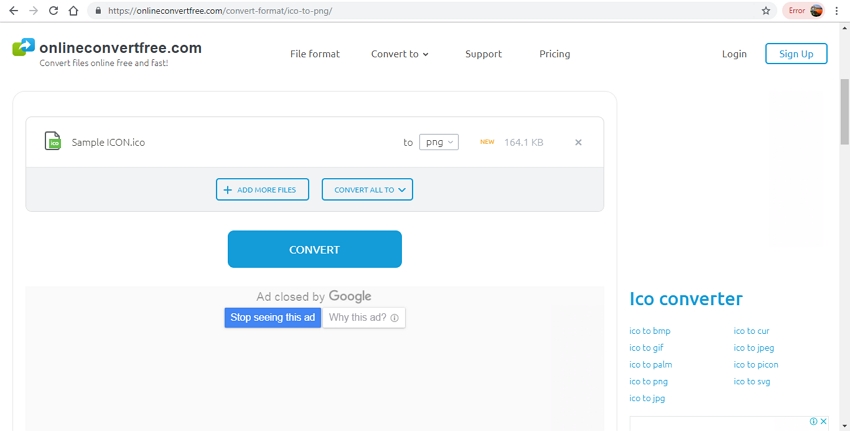Expand the Convert to menu
This screenshot has height=431, width=850.
pos(399,54)
